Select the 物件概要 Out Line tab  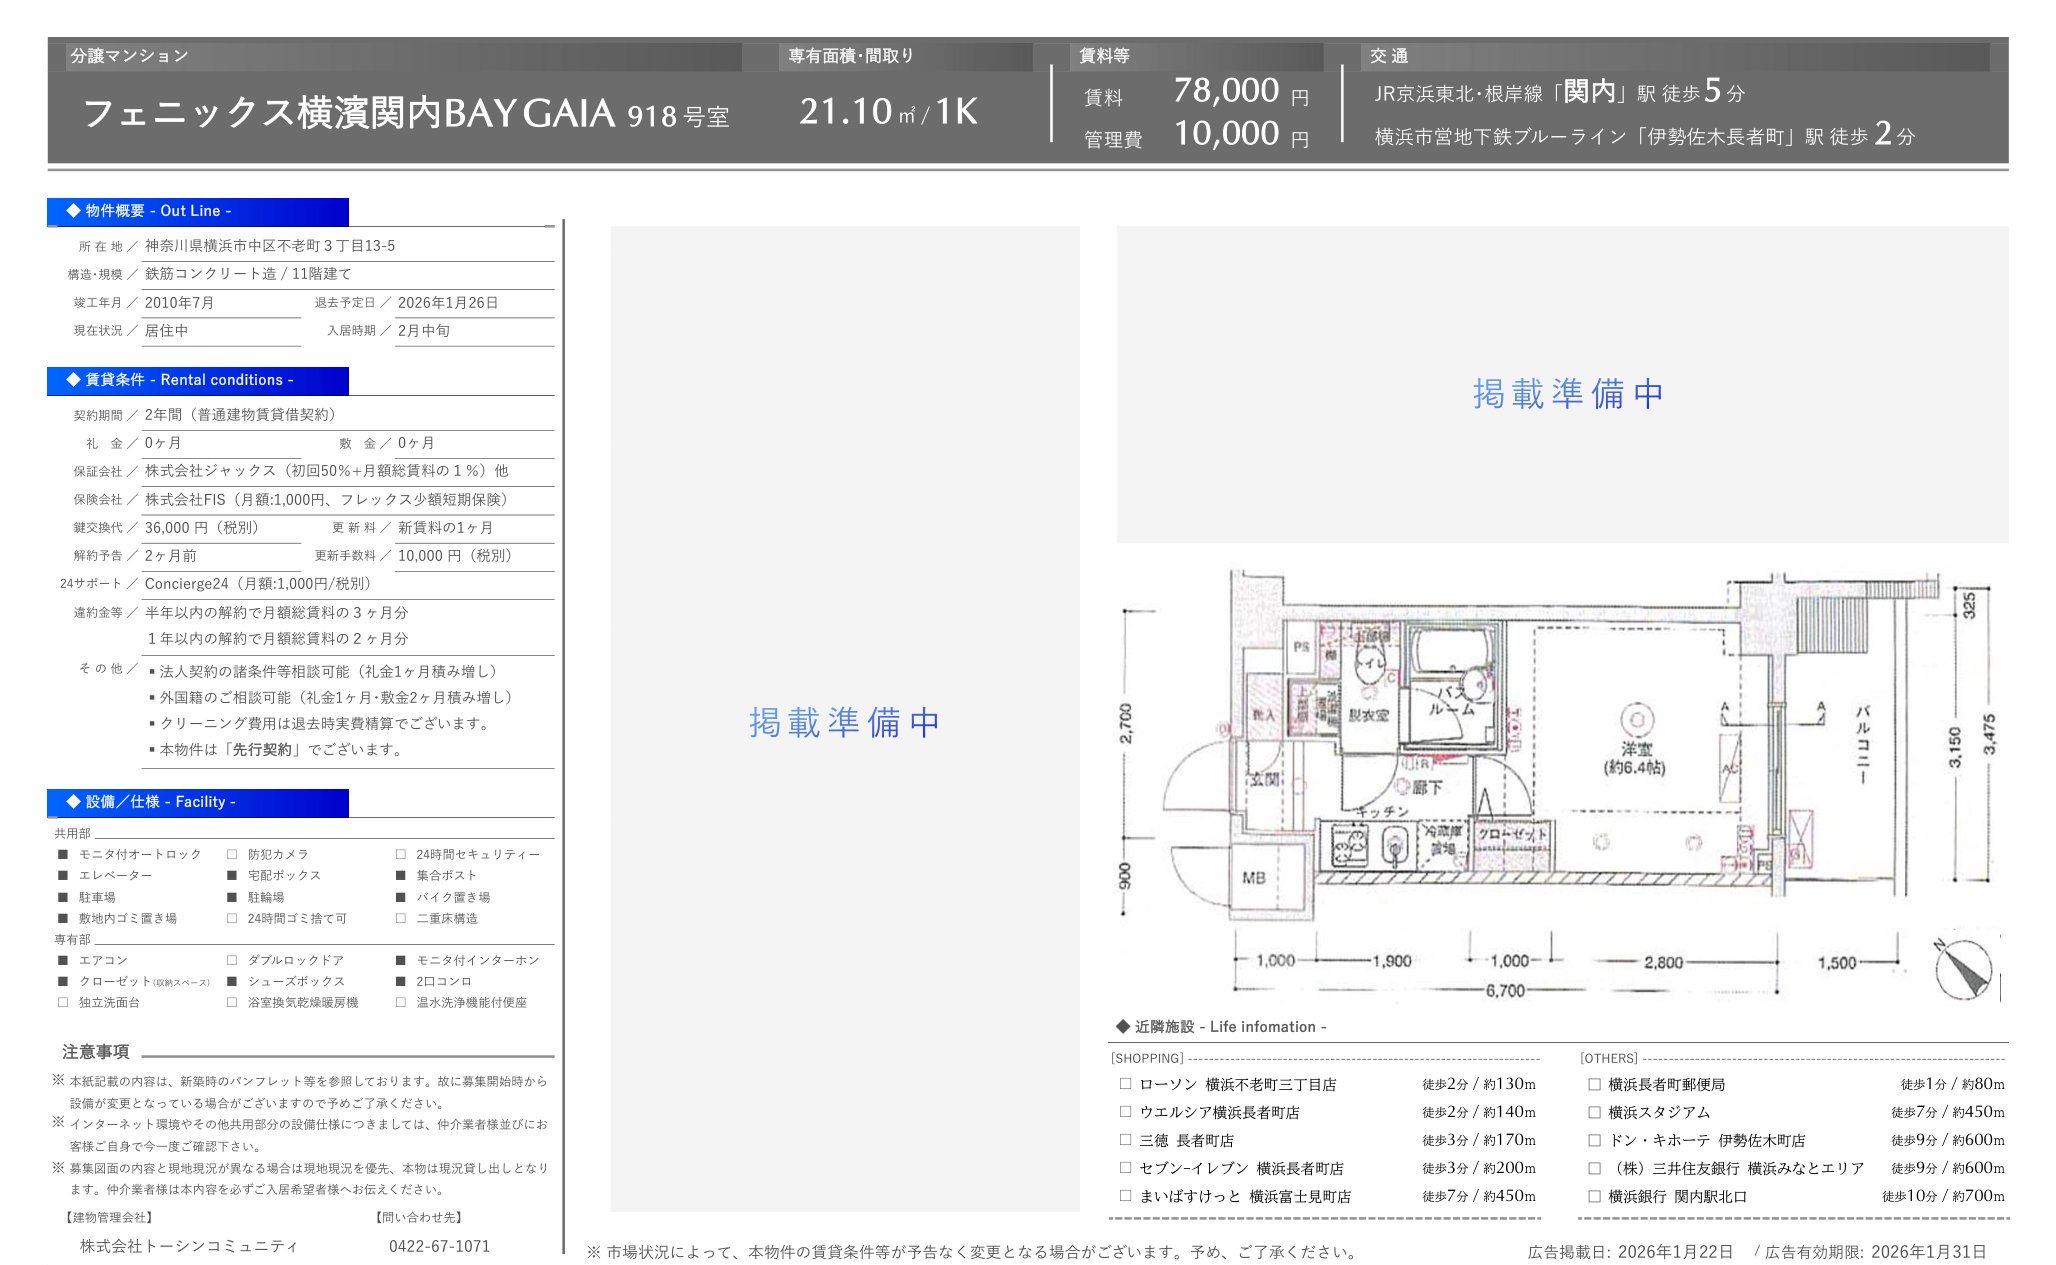[198, 211]
